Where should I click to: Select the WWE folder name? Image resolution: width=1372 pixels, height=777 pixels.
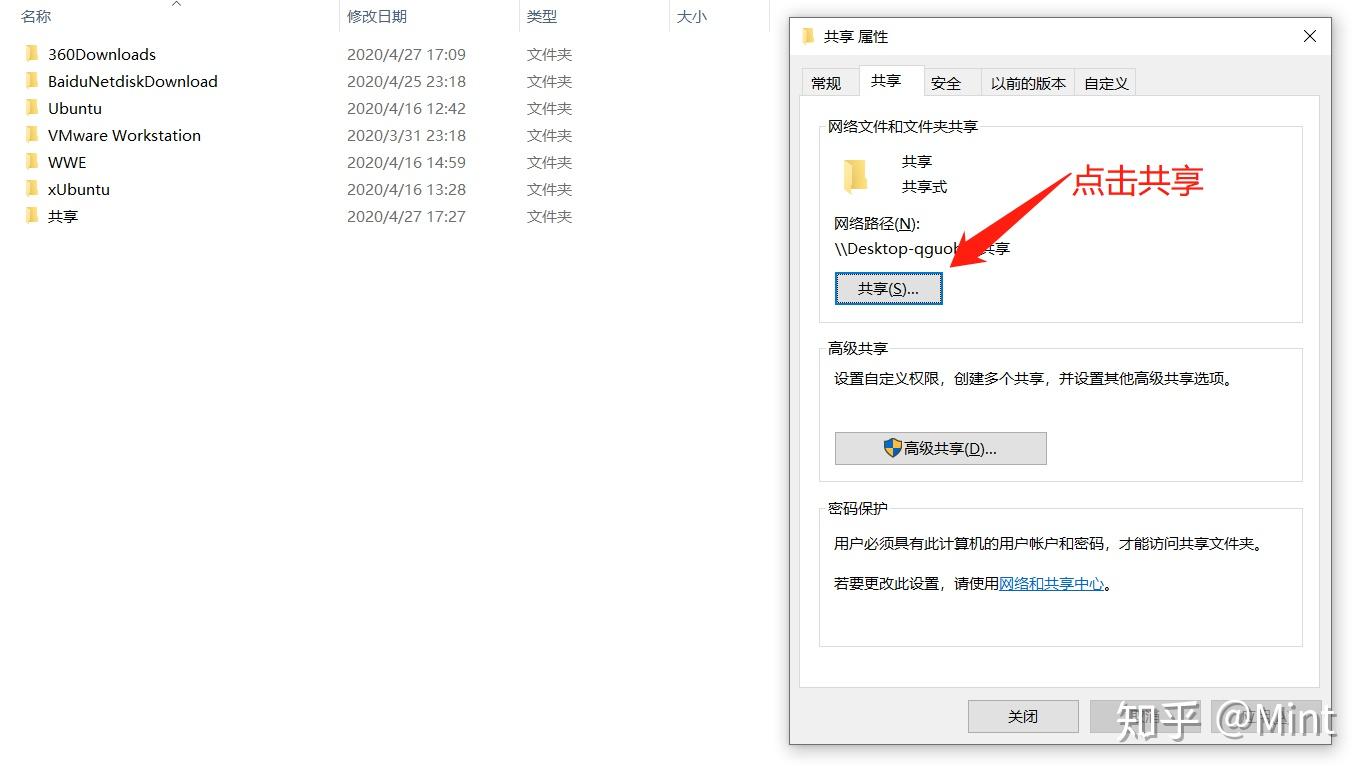coord(67,162)
